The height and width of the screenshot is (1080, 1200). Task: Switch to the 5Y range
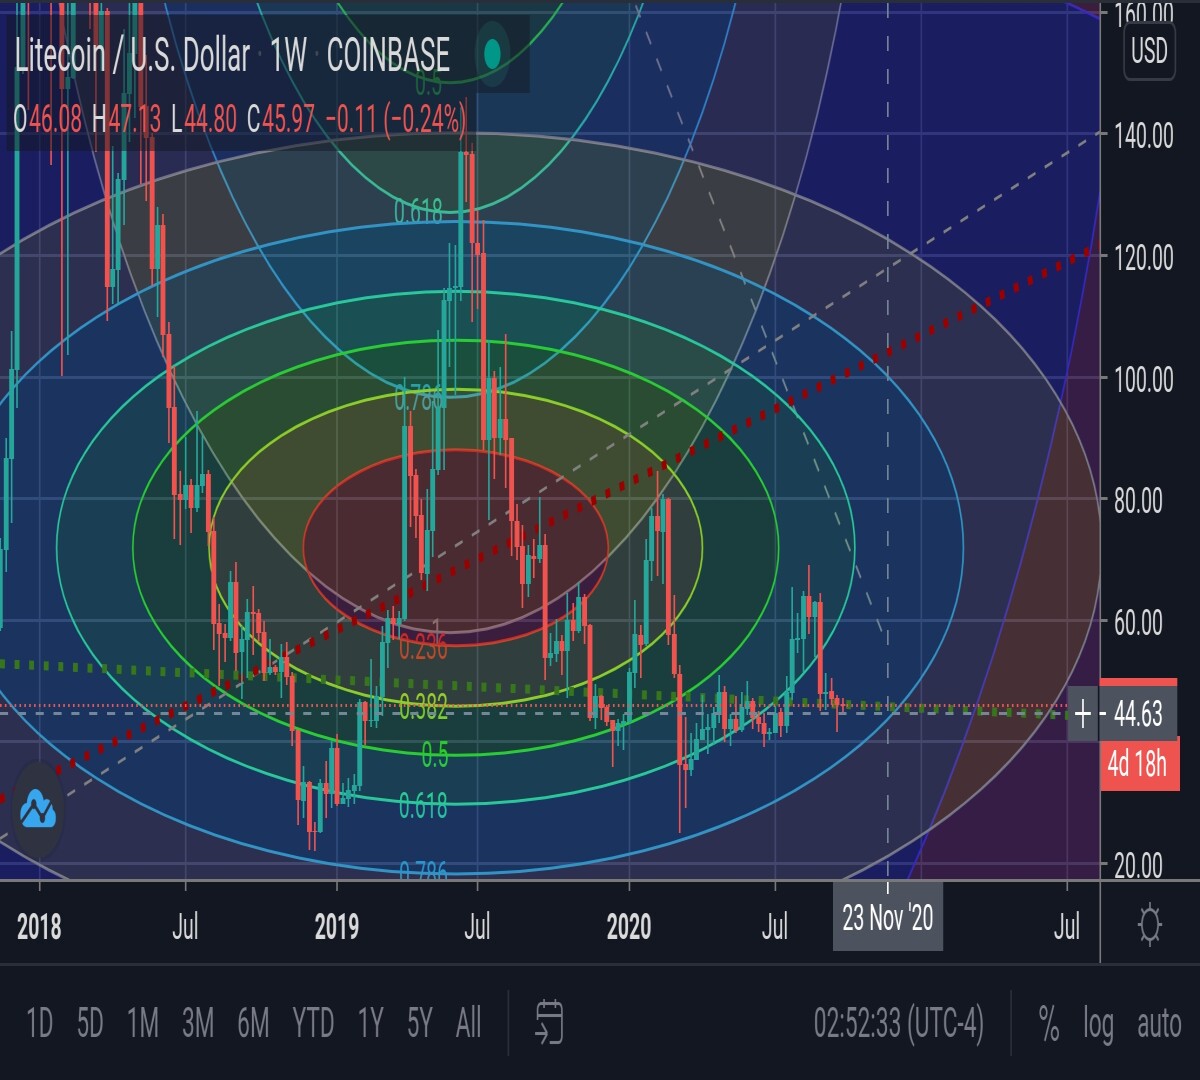(420, 1023)
